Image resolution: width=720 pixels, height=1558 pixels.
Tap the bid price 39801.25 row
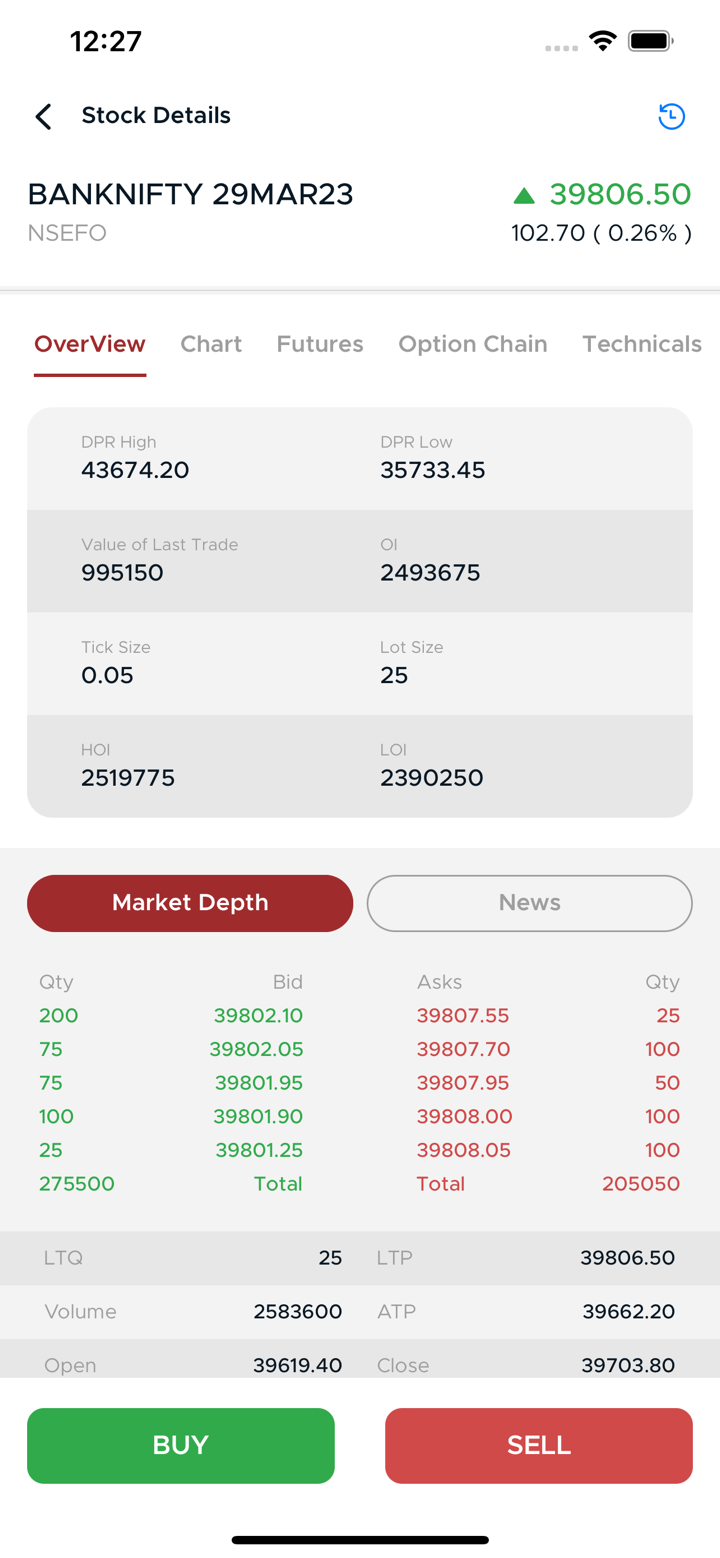[259, 1150]
